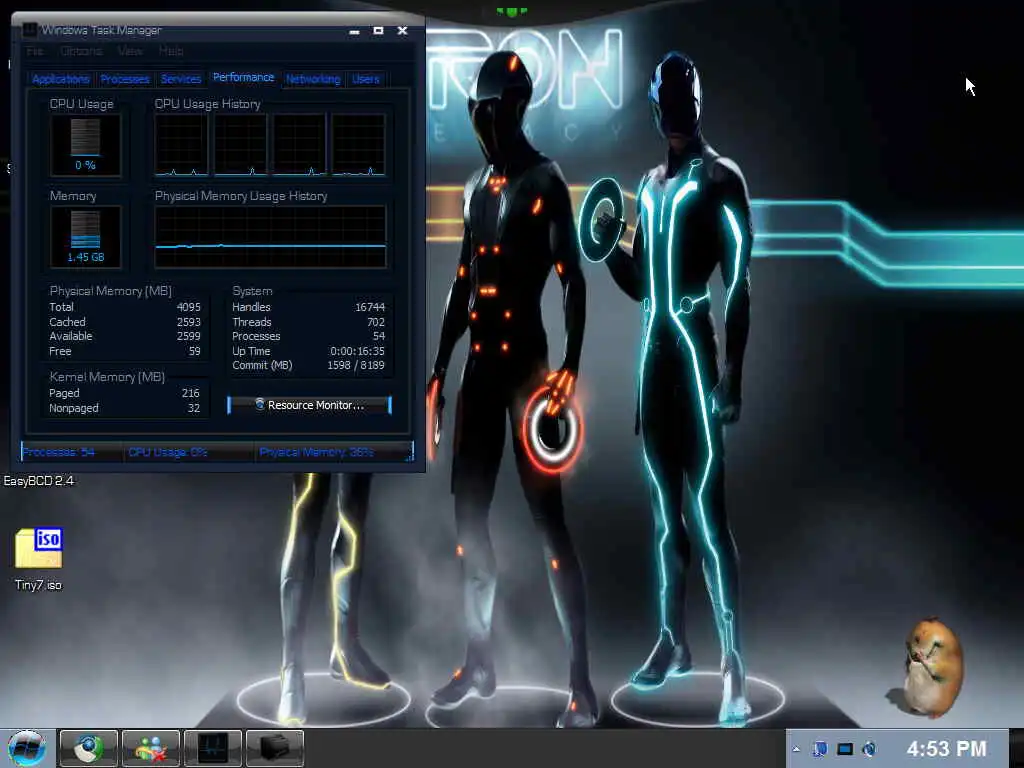The width and height of the screenshot is (1024, 768).
Task: Open the Windows Start orb
Action: coord(27,748)
